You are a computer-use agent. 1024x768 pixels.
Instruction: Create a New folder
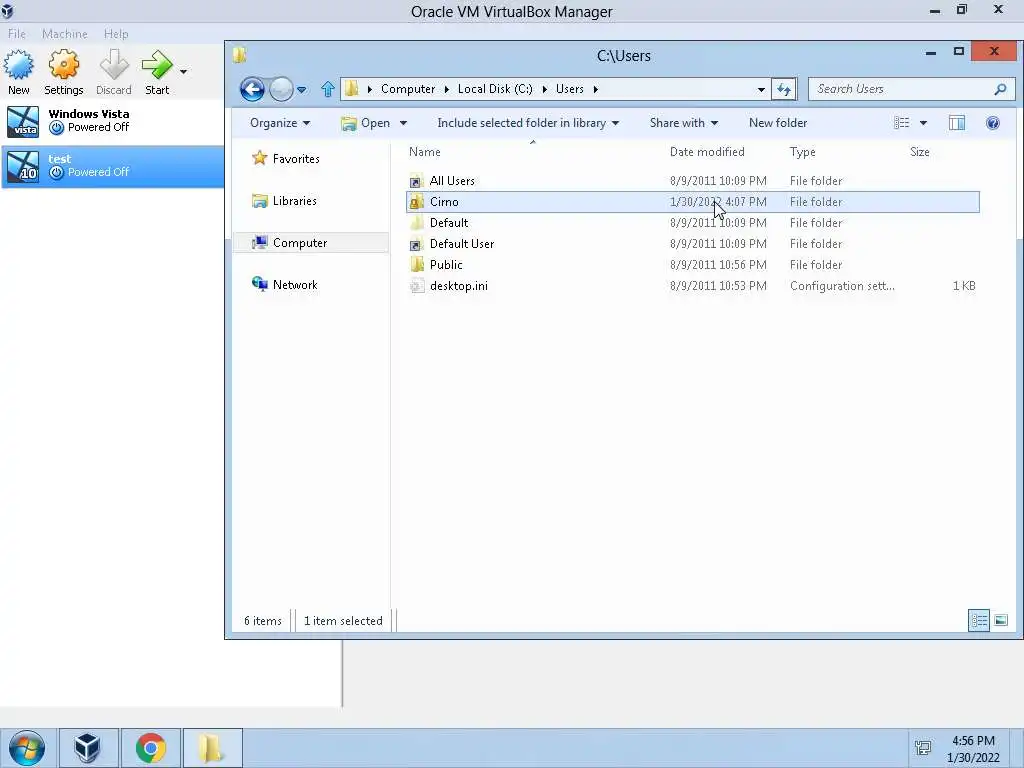click(778, 123)
